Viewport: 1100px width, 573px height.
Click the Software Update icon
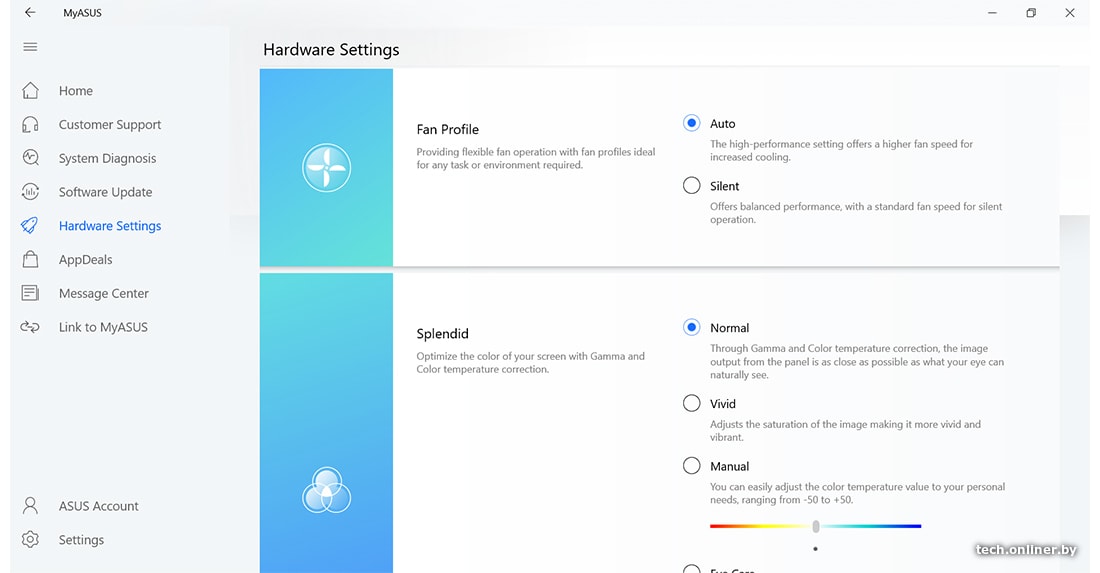(x=30, y=191)
